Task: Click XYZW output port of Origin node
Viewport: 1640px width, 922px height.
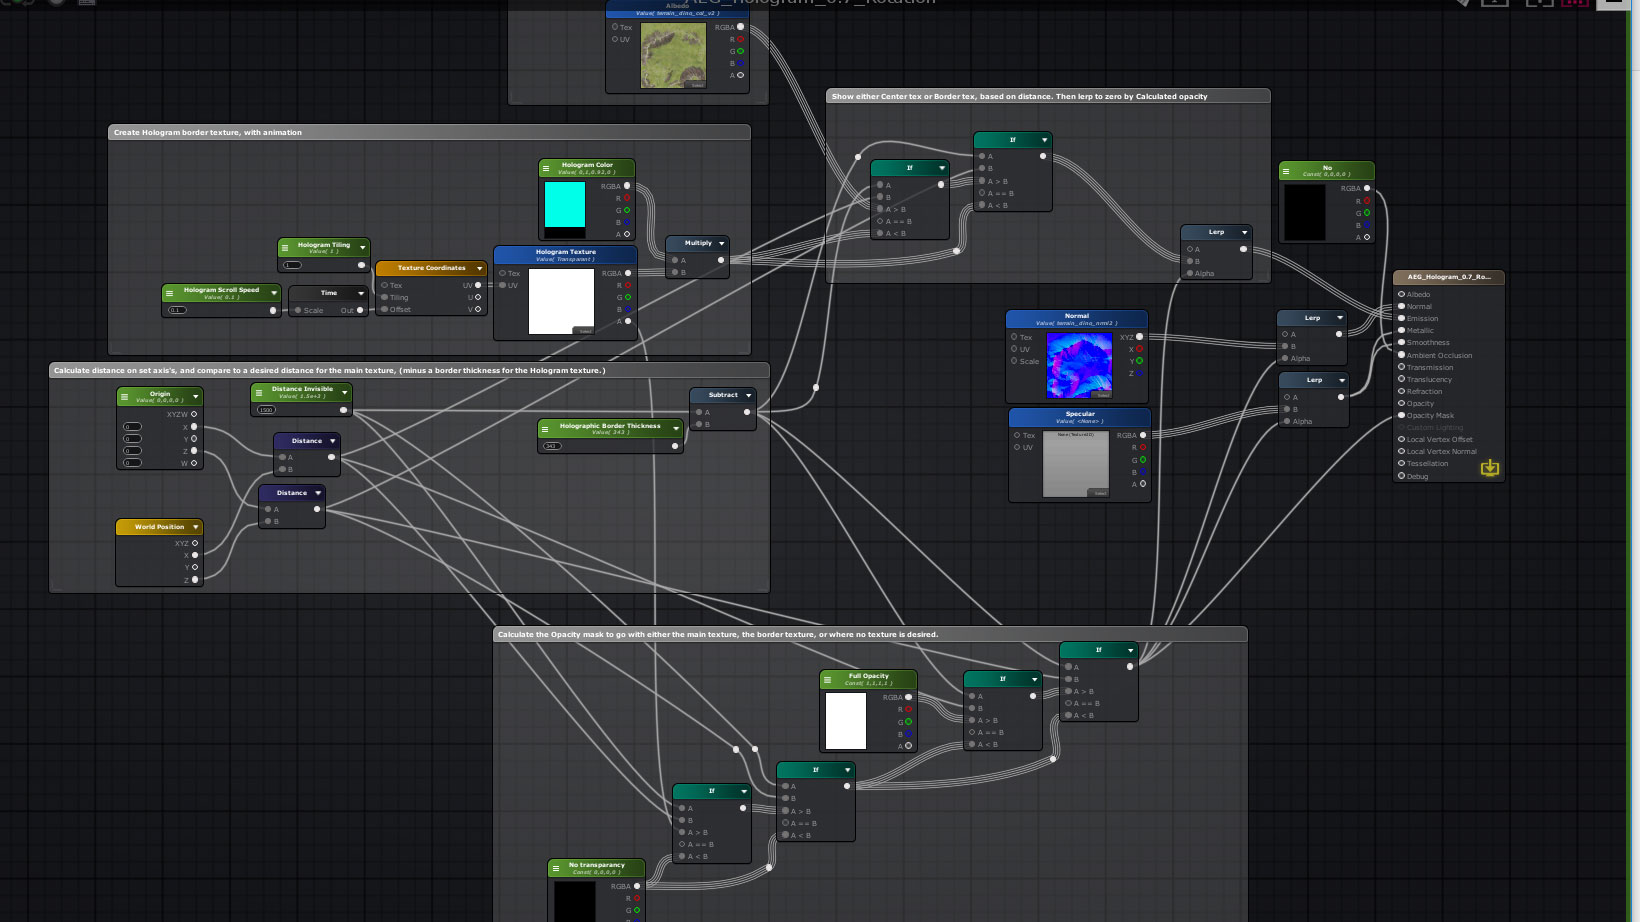Action: point(194,414)
